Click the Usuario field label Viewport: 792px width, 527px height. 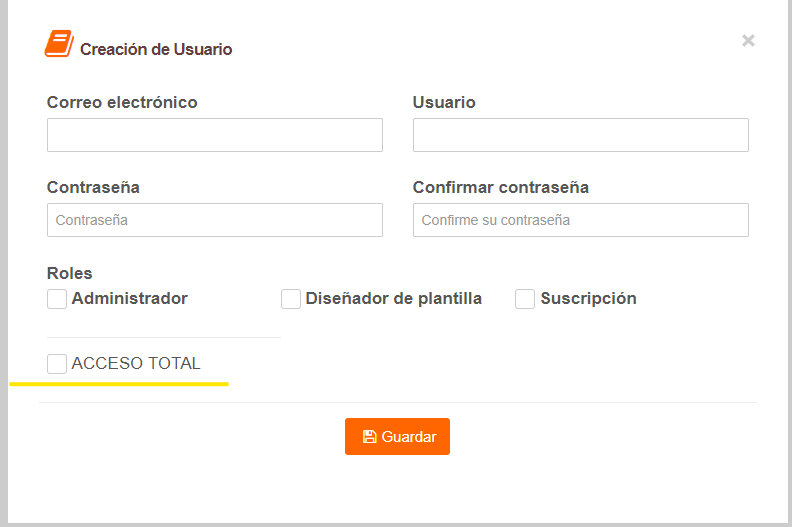(444, 102)
